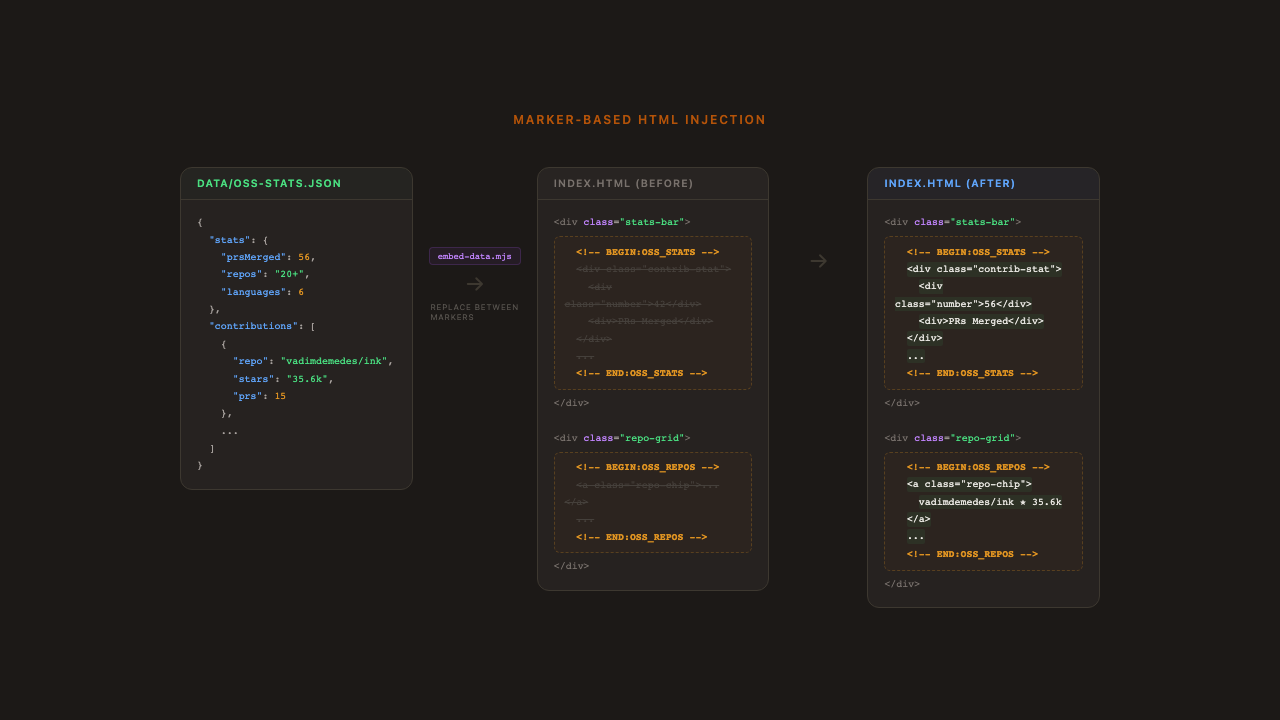
Task: Click the Marker-Based HTML Injection title
Action: tap(639, 120)
